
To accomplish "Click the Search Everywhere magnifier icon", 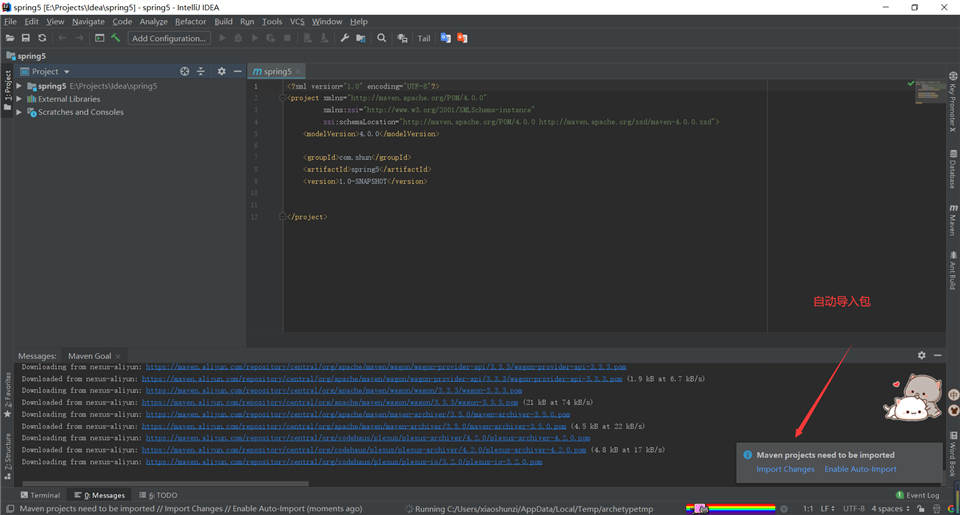I will pyautogui.click(x=381, y=38).
